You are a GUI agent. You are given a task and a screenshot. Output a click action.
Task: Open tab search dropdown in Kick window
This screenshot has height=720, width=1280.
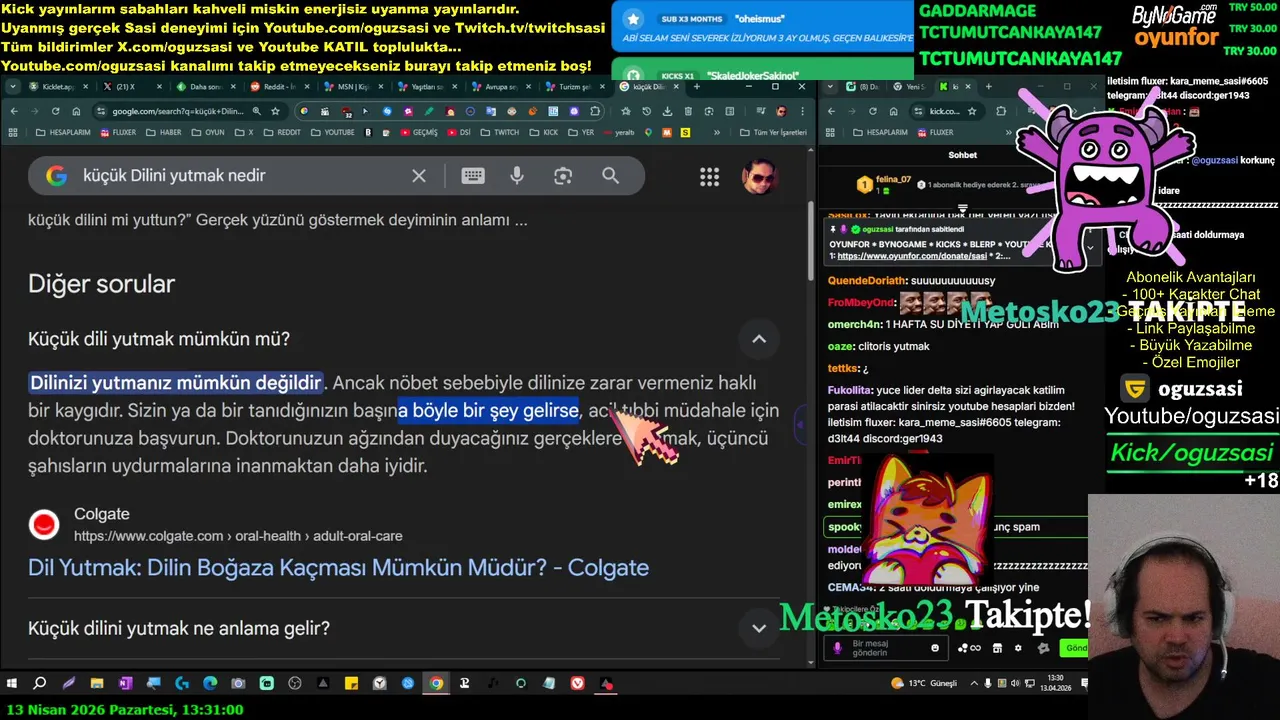click(830, 87)
